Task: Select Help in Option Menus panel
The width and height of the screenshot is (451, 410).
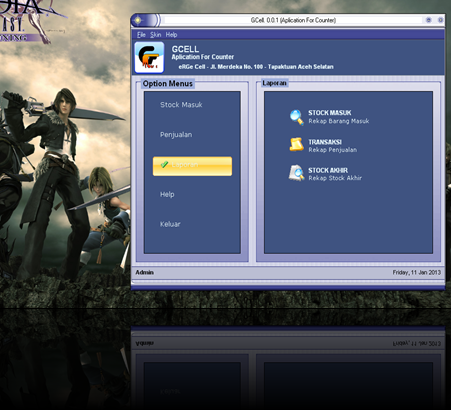Action: click(x=167, y=194)
